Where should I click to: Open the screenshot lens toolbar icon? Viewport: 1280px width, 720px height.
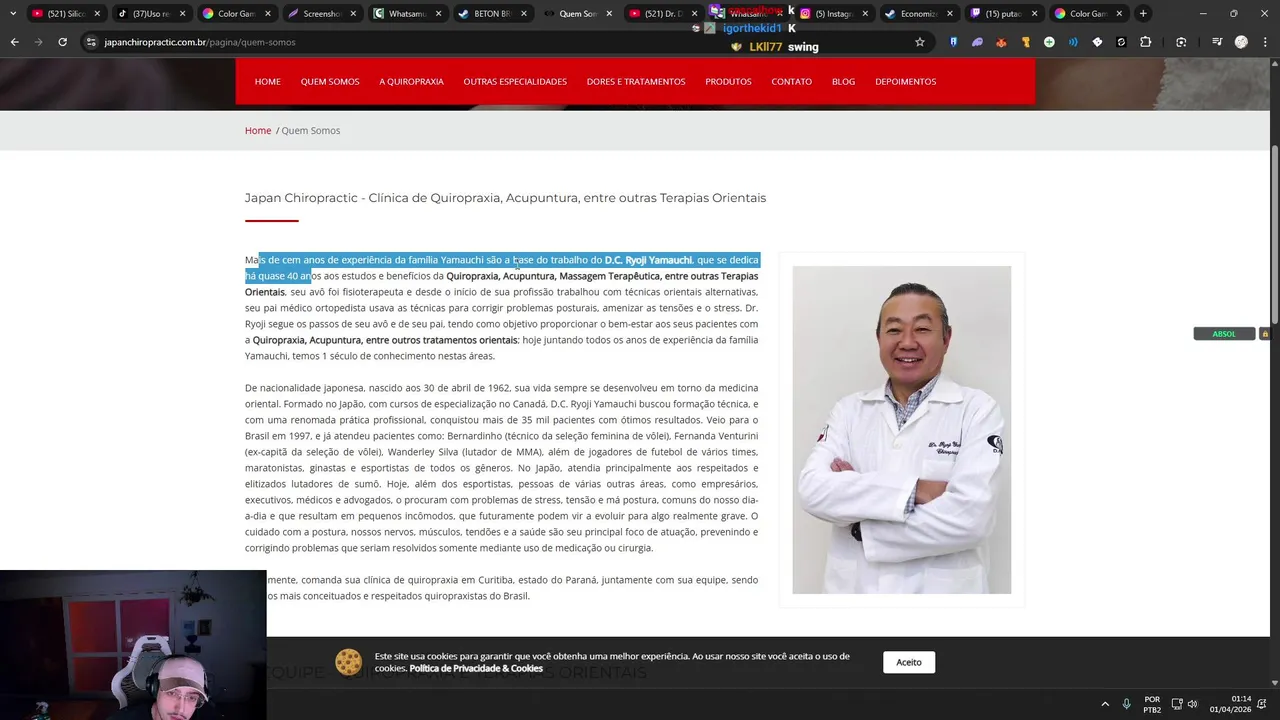tap(1181, 42)
